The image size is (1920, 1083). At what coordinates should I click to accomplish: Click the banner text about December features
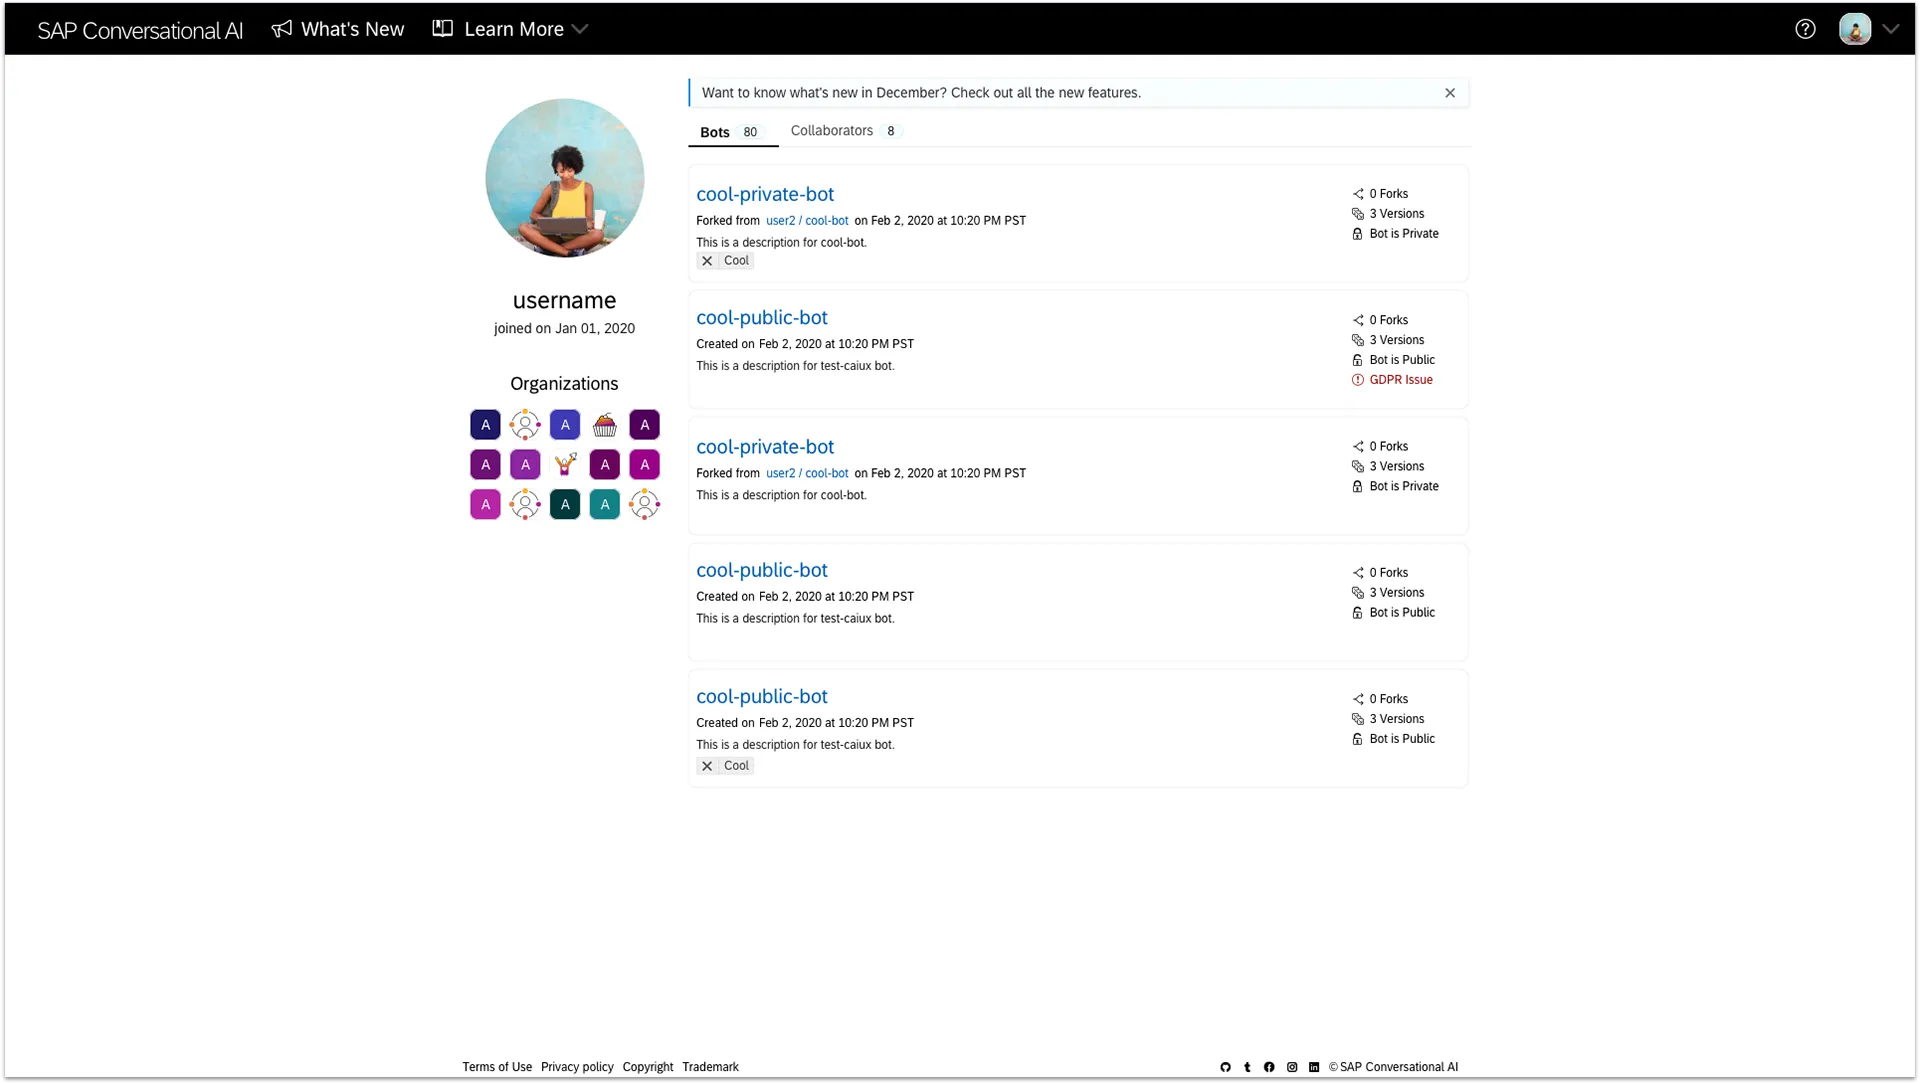[921, 93]
